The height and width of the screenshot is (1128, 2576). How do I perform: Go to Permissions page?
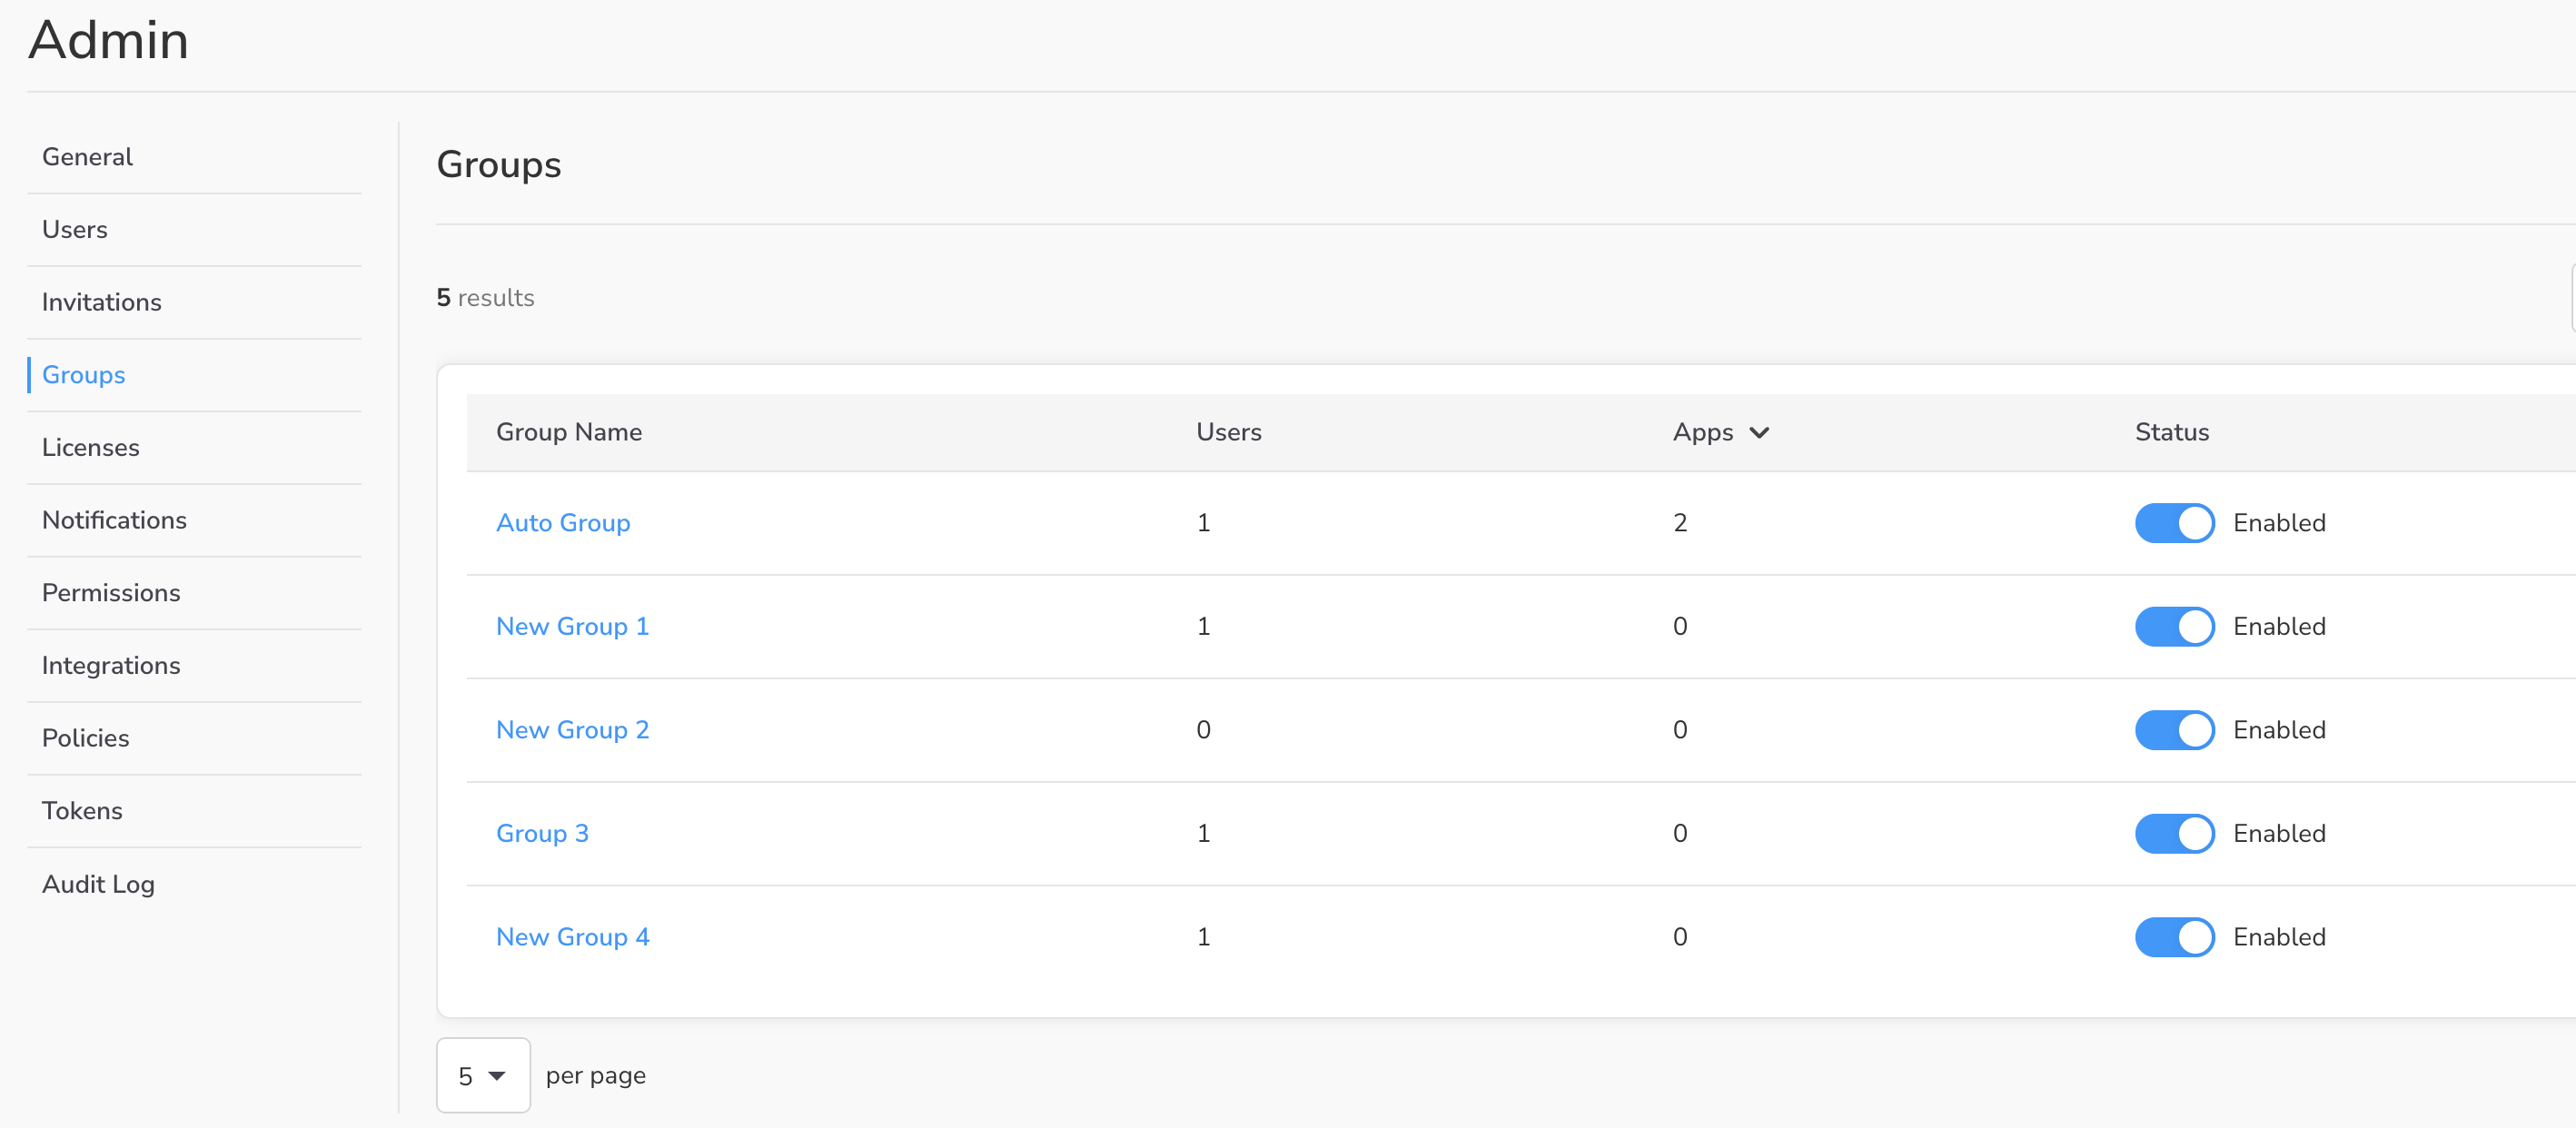[x=112, y=593]
